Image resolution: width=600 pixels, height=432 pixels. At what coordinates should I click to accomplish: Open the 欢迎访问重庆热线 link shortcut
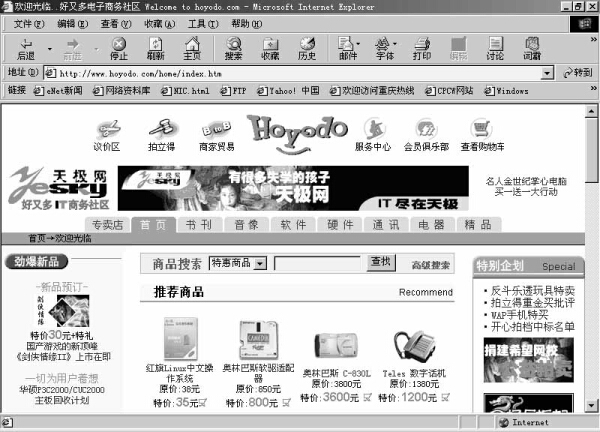(x=372, y=91)
